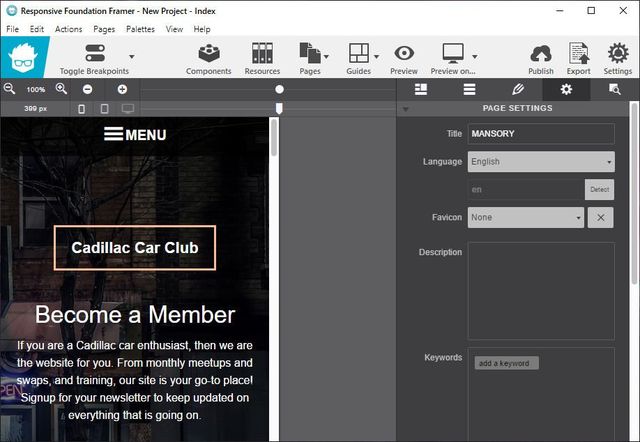
Task: Zoom out using the magnifier minus icon
Action: tap(10, 89)
